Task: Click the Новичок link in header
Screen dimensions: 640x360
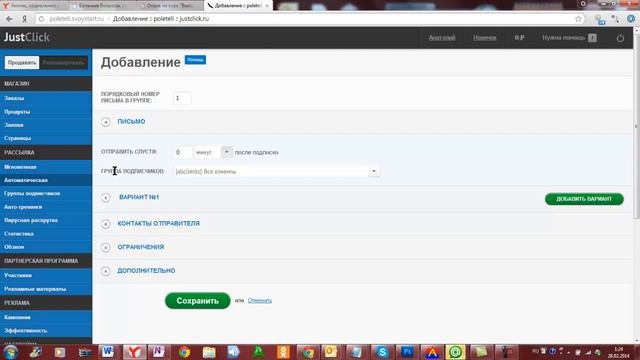Action: coord(484,38)
